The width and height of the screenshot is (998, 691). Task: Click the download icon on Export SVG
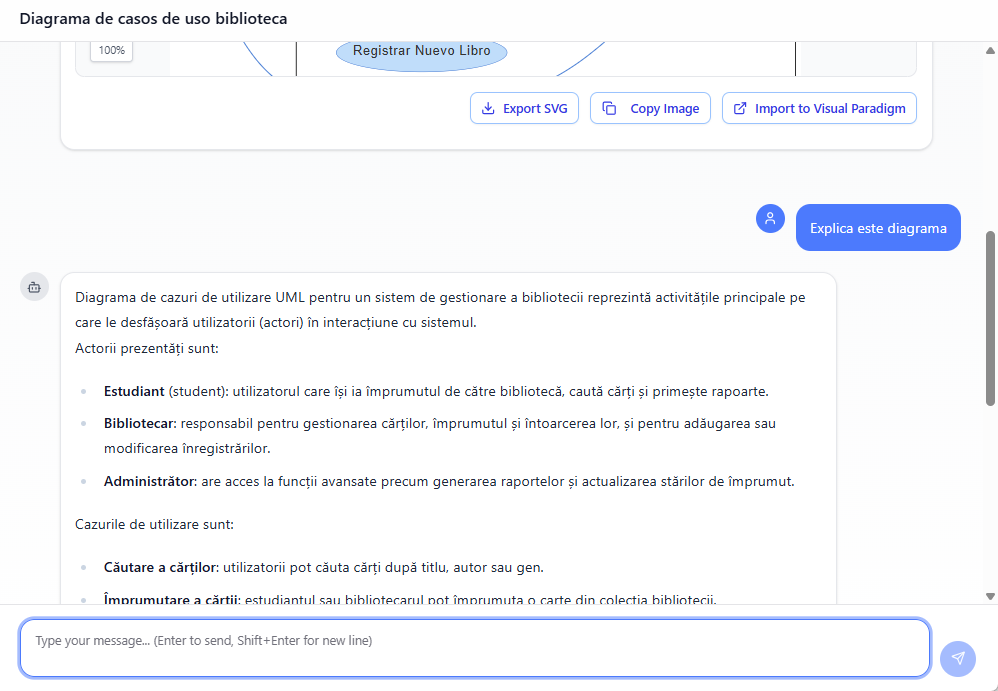tap(487, 108)
